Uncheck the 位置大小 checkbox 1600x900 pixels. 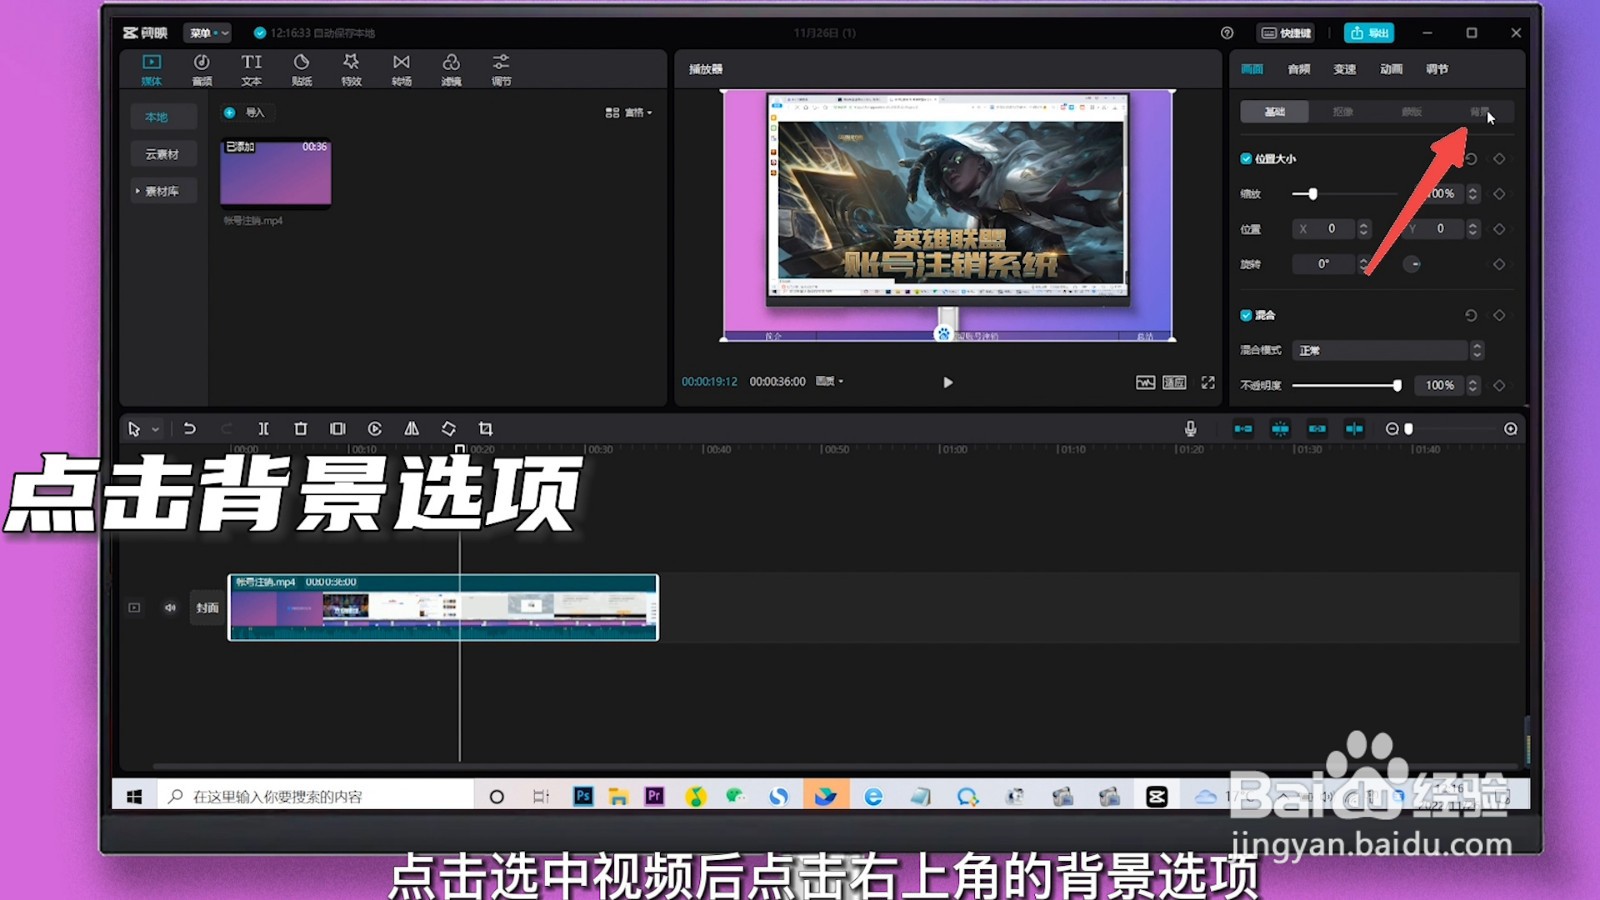click(1246, 159)
